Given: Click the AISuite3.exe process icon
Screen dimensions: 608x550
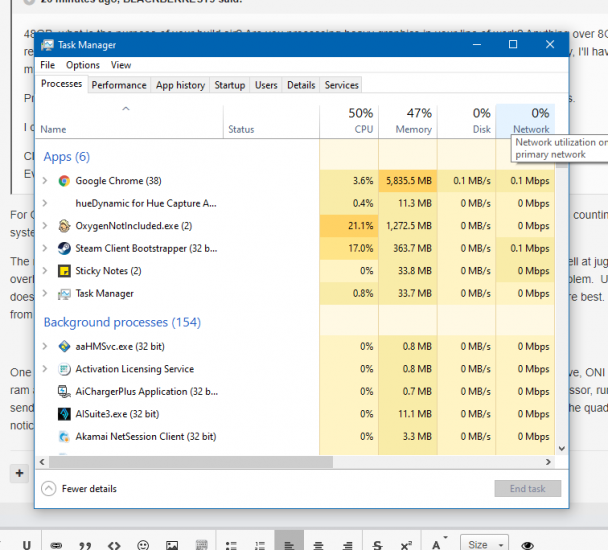Looking at the screenshot, I should coord(64,414).
